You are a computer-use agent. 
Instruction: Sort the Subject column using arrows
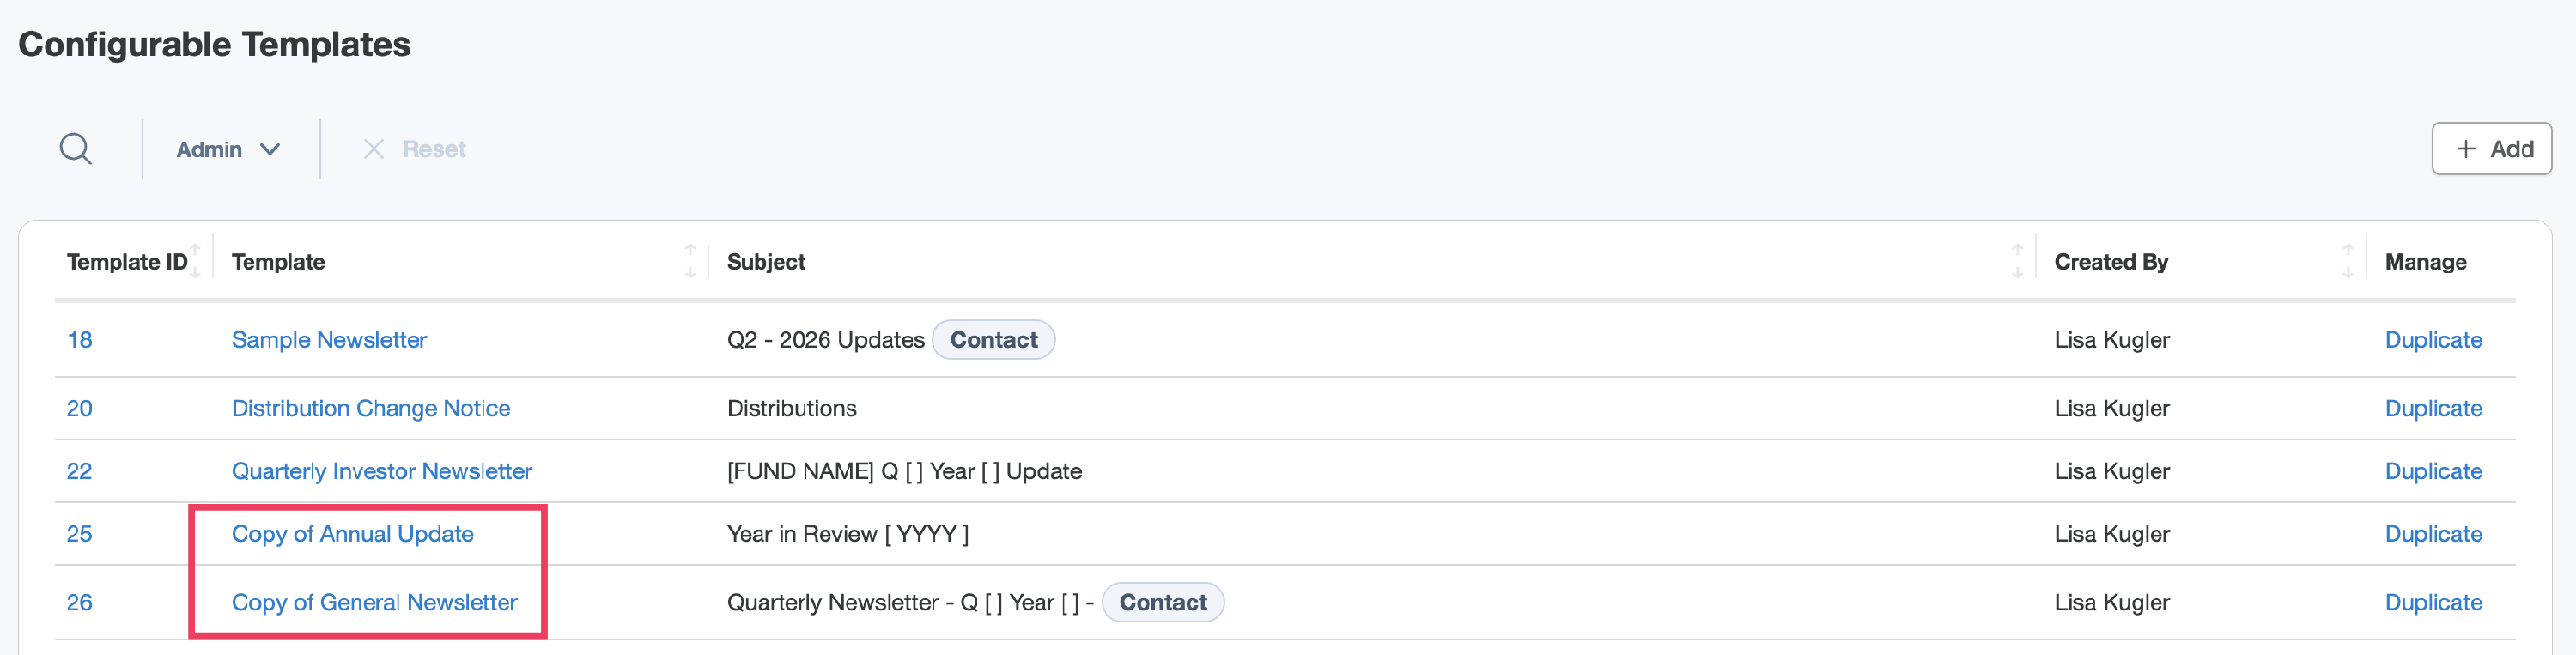click(x=2017, y=261)
